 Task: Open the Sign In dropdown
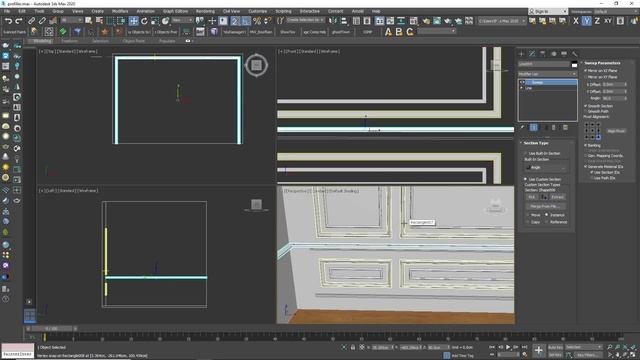pyautogui.click(x=548, y=11)
